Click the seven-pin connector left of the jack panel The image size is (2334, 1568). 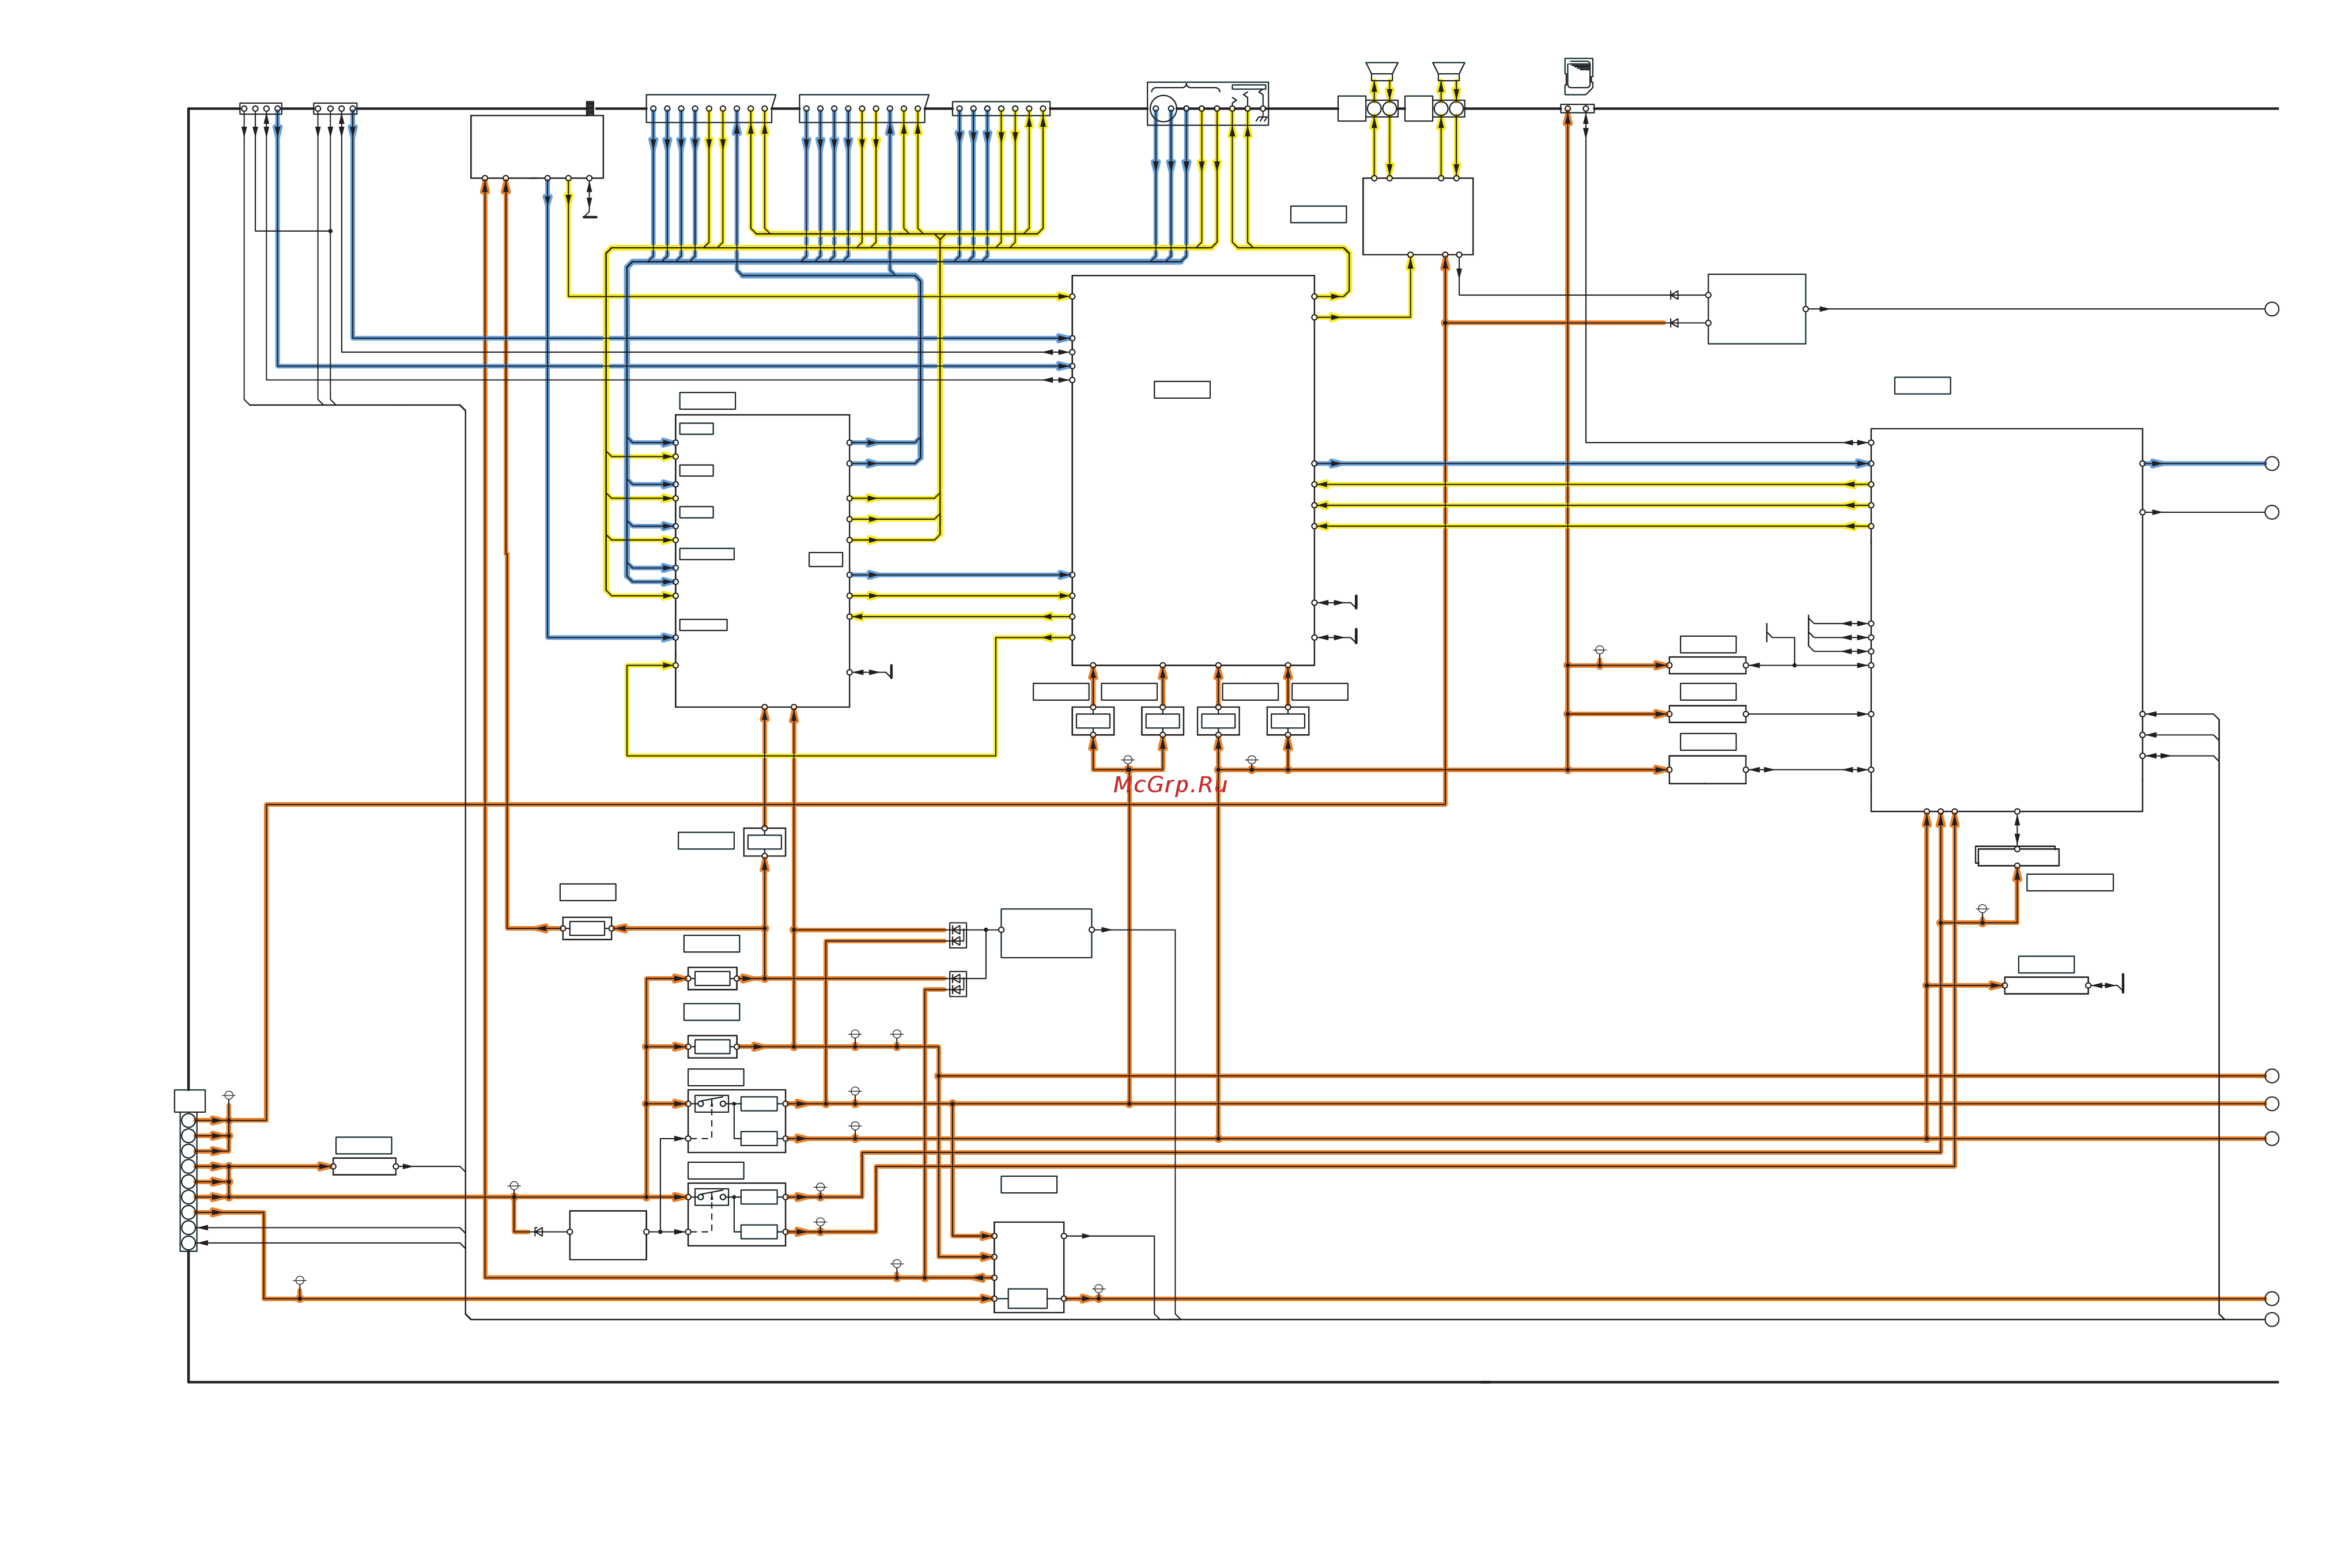coord(1001,108)
